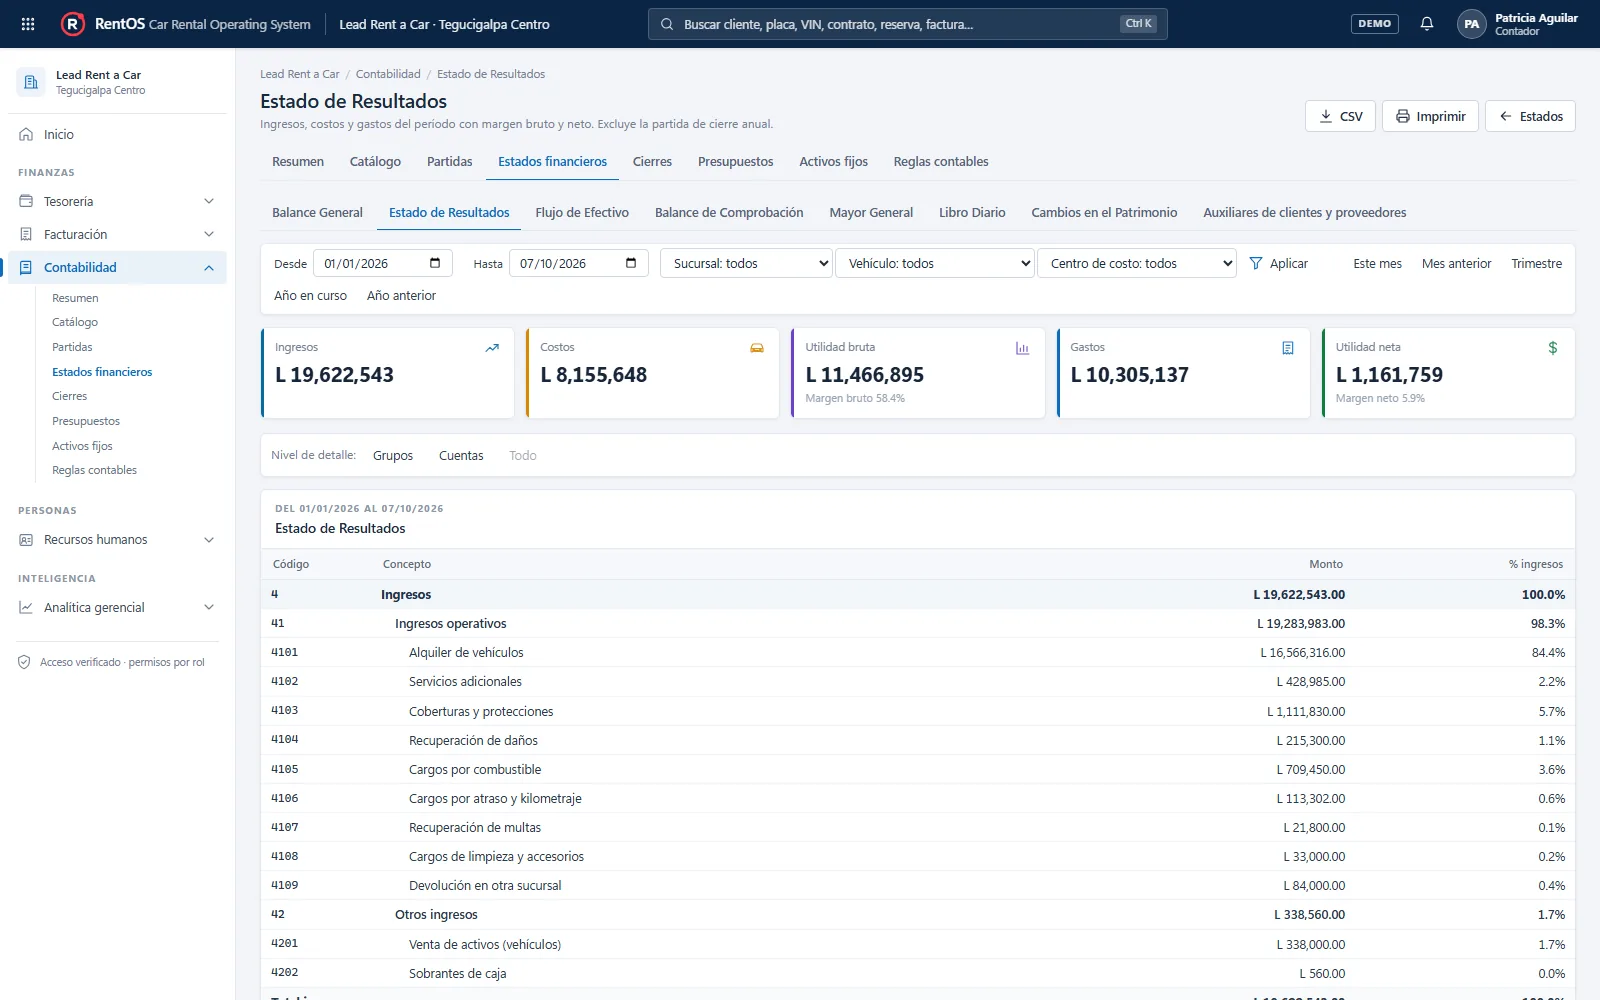Open the Vehículo filter dropdown
Image resolution: width=1600 pixels, height=1000 pixels.
934,263
